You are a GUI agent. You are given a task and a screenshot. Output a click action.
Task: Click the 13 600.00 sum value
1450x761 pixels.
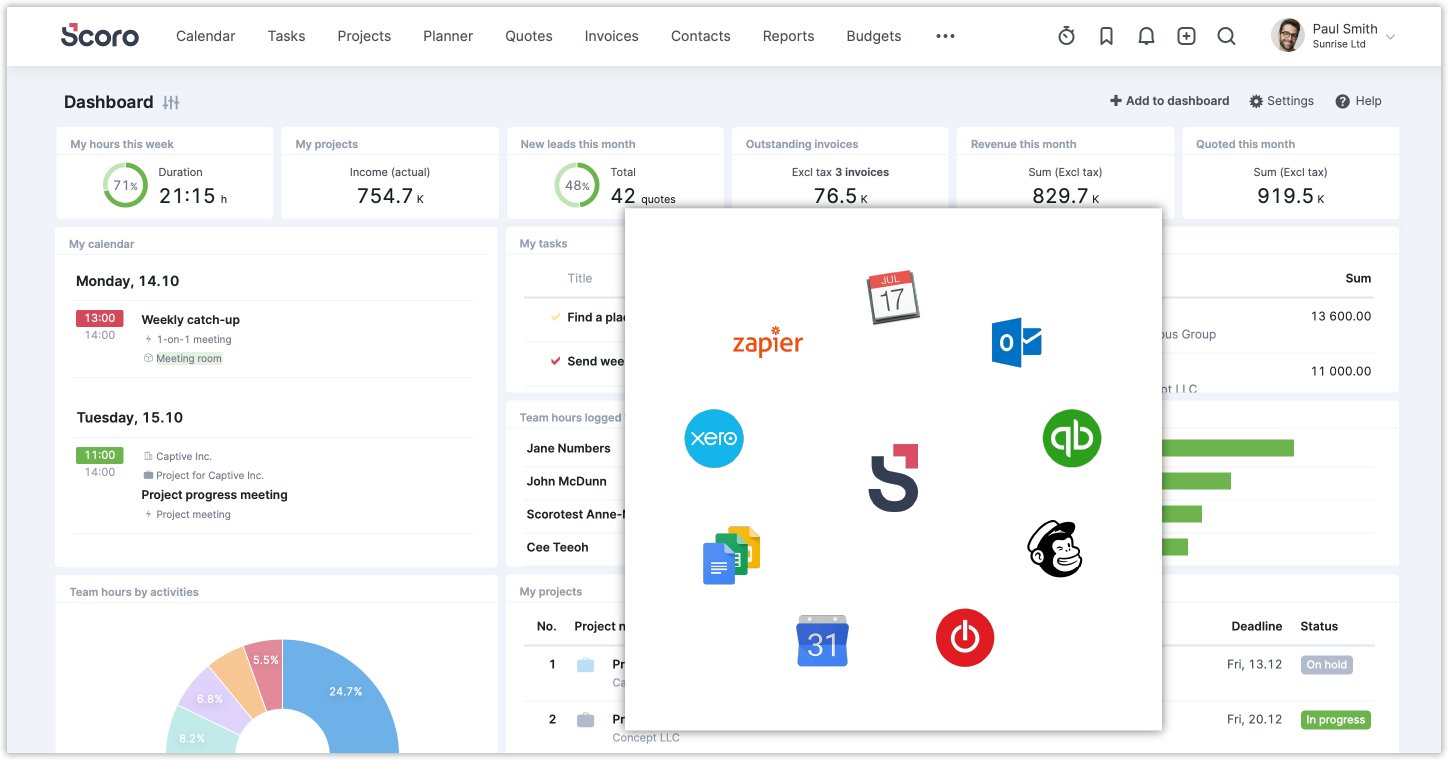(1341, 316)
